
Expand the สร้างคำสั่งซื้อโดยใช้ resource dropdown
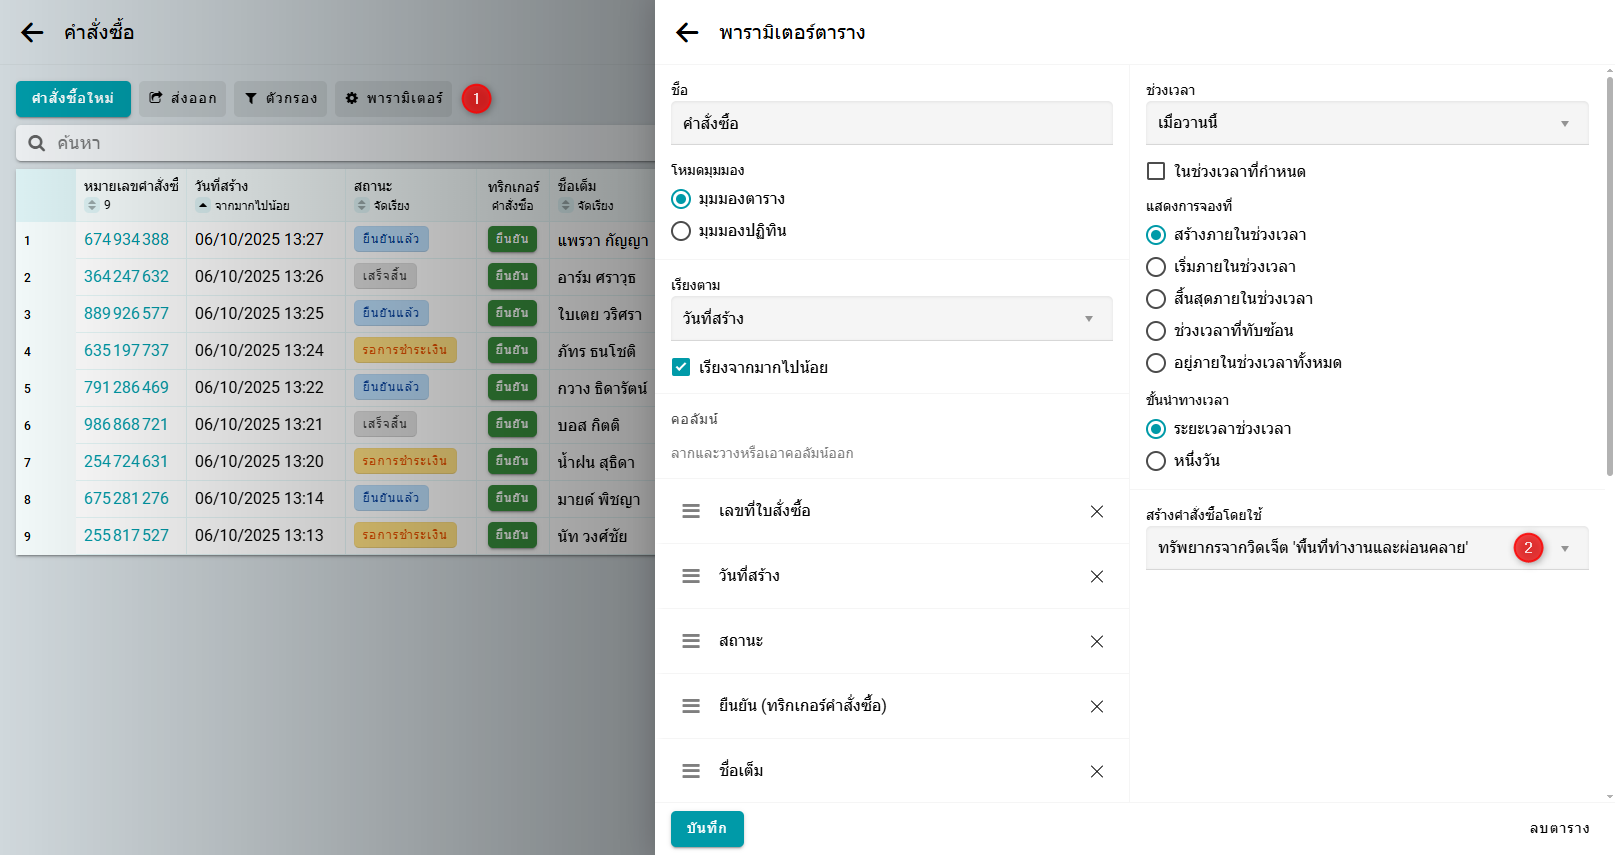1565,548
